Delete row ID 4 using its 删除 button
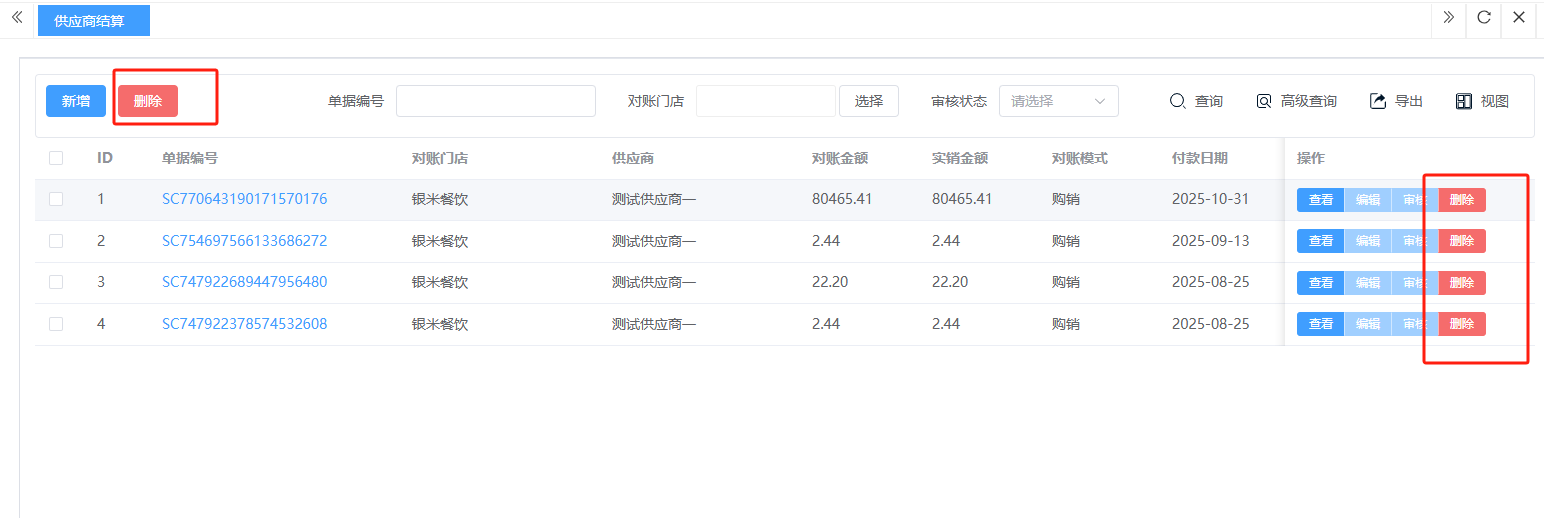1544x518 pixels. point(1461,324)
